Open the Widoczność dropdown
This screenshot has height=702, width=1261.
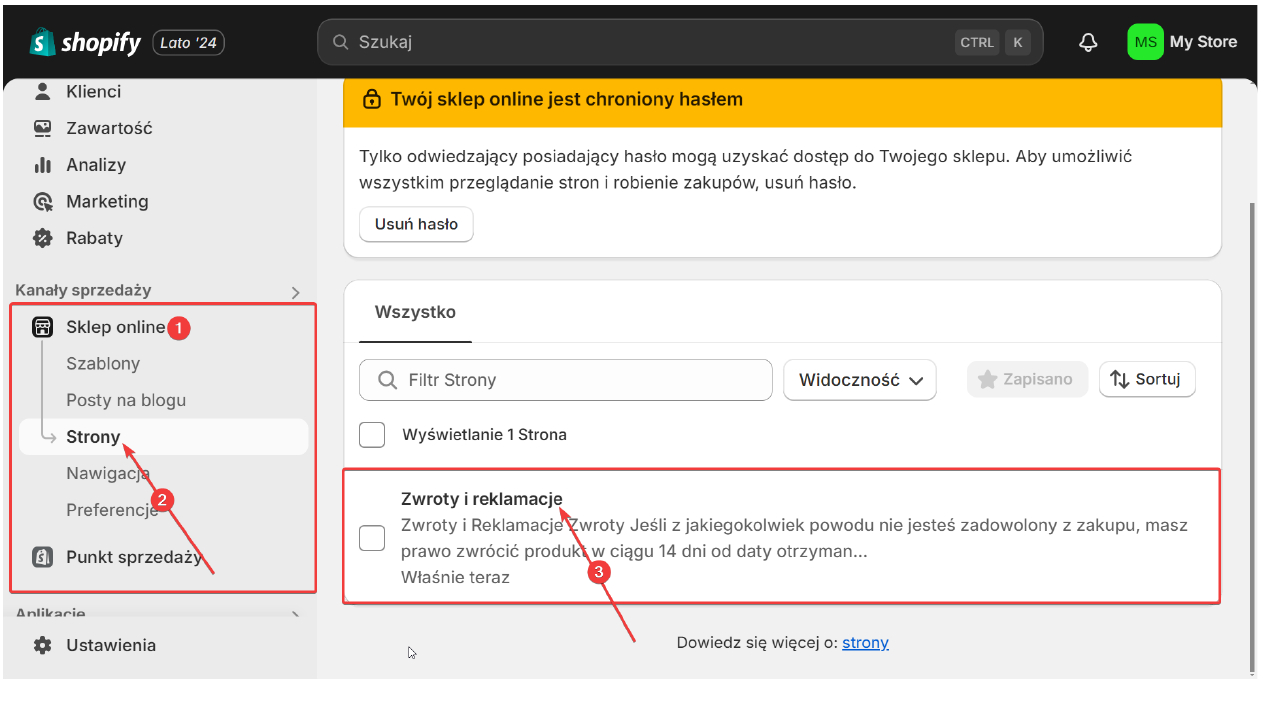(860, 380)
